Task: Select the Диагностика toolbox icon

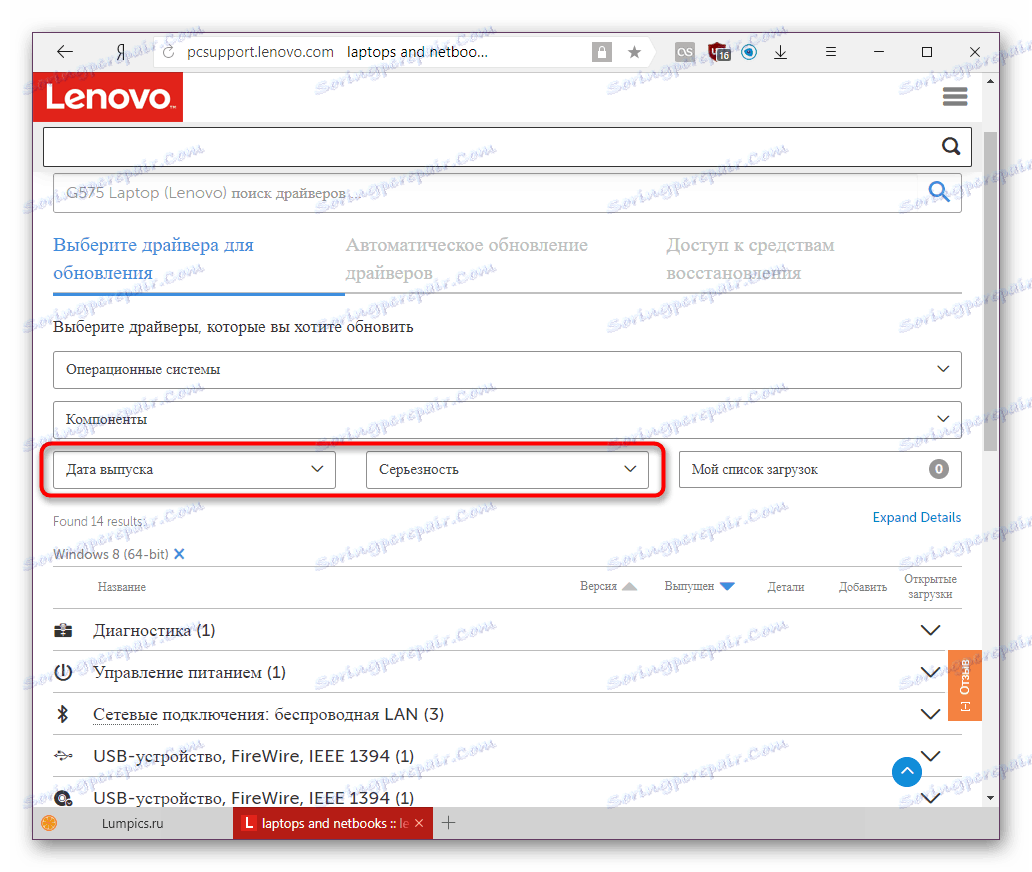Action: 63,630
